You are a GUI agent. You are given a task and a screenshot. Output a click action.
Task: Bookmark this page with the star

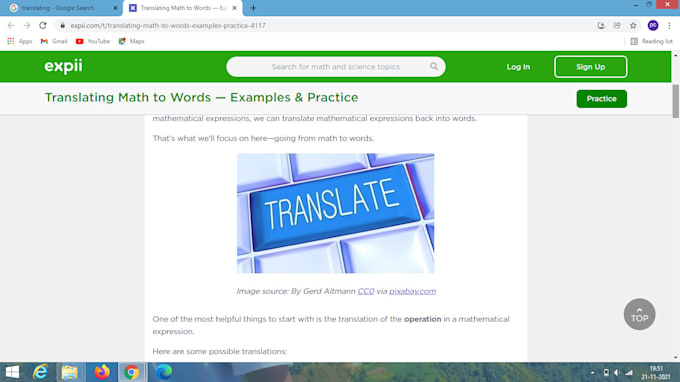pyautogui.click(x=633, y=26)
